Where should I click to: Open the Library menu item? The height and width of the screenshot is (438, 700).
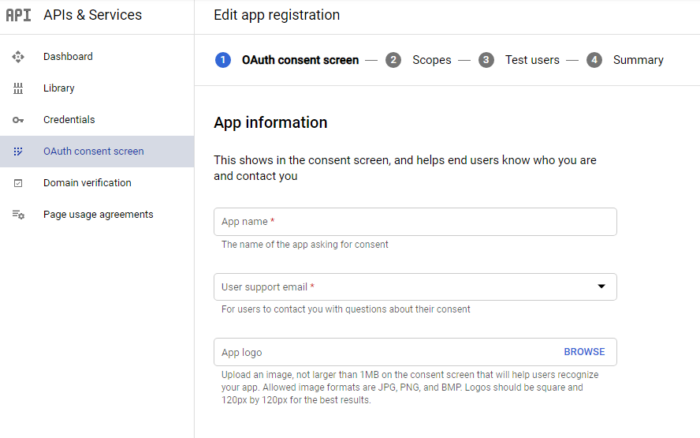click(97, 88)
